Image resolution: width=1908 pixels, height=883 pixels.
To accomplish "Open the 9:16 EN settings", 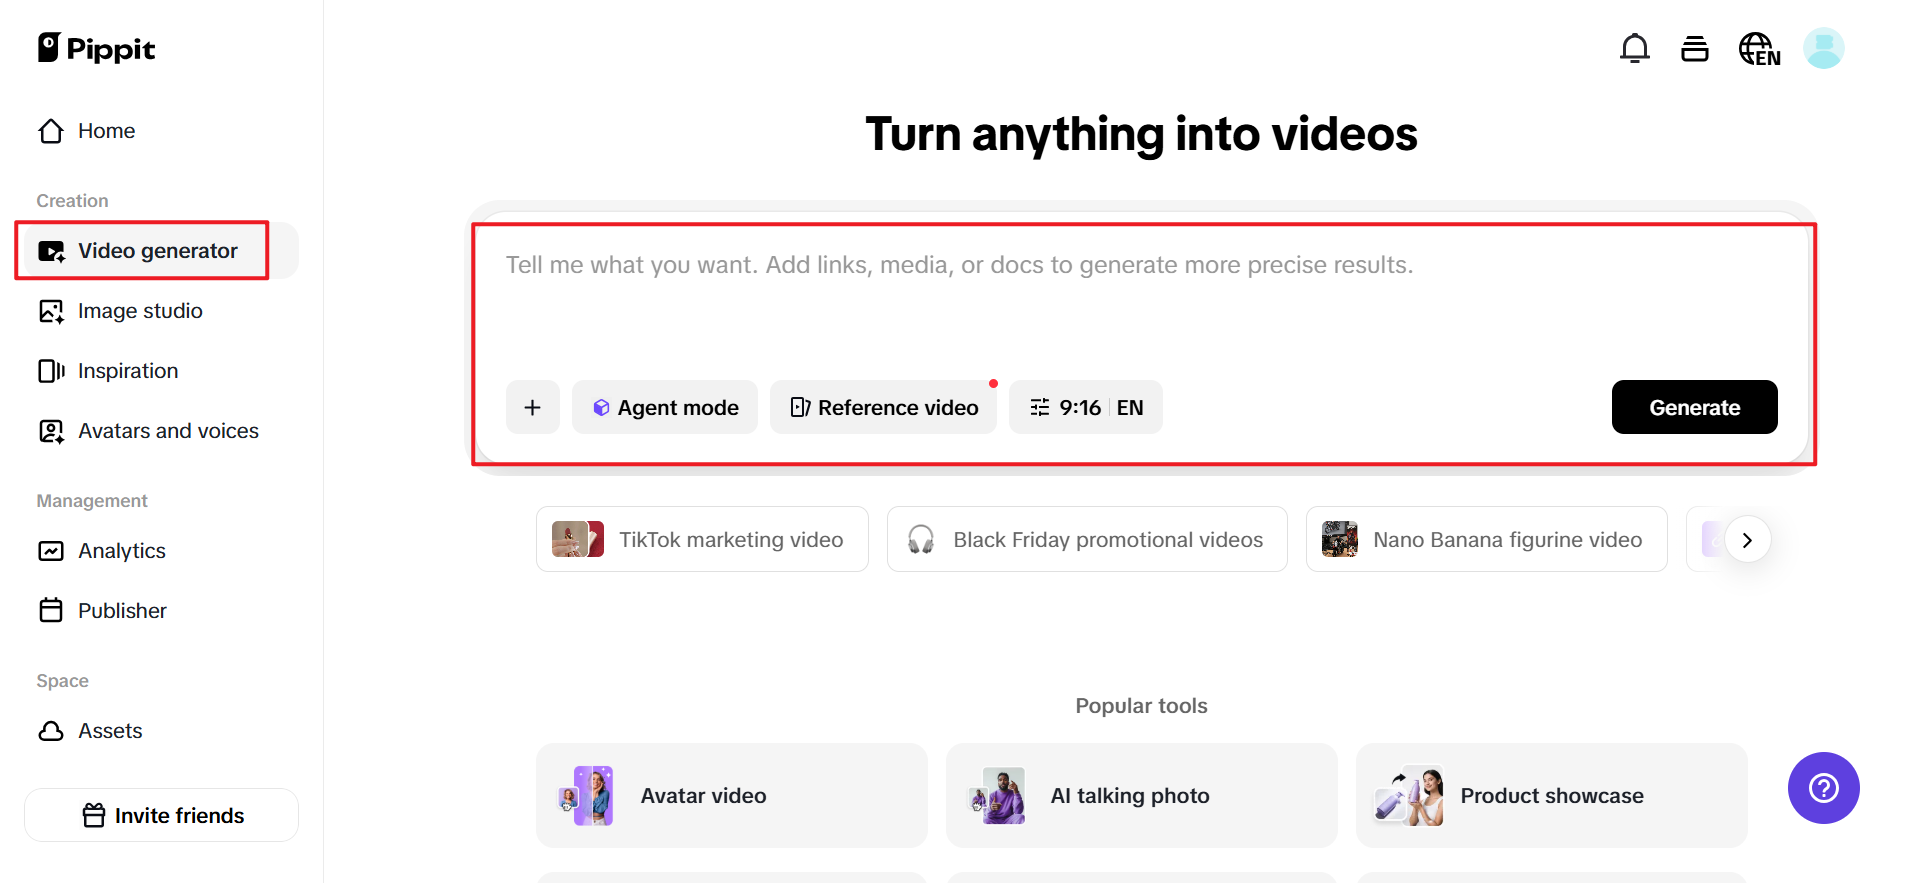I will tap(1085, 407).
